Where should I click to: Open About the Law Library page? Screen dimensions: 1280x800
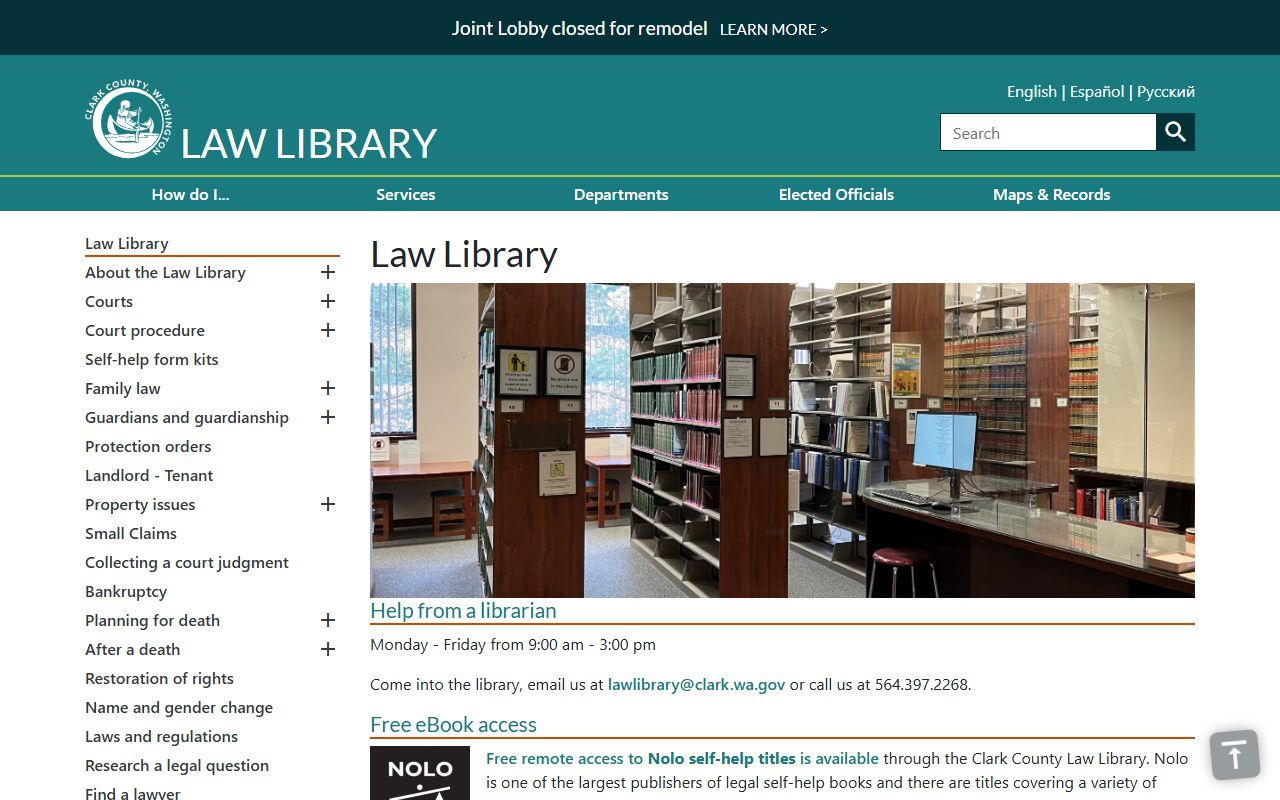pyautogui.click(x=165, y=272)
